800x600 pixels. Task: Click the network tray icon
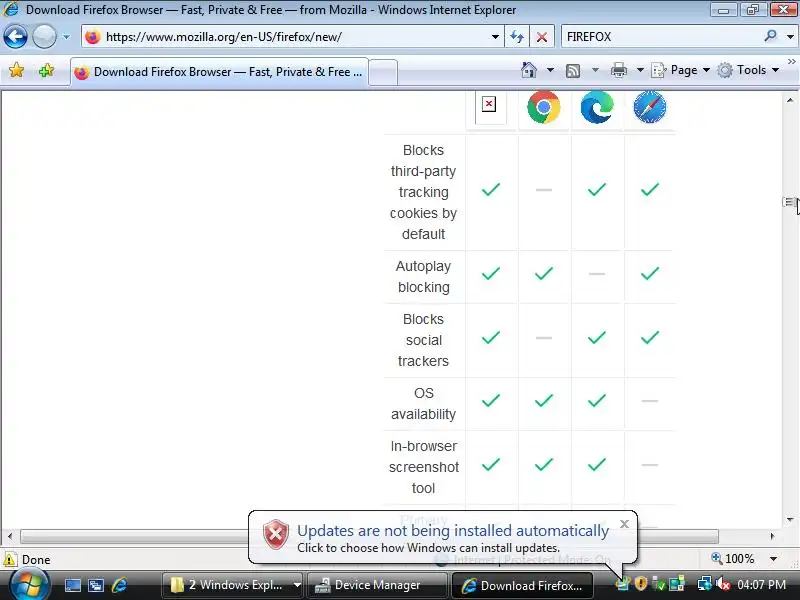click(x=705, y=584)
